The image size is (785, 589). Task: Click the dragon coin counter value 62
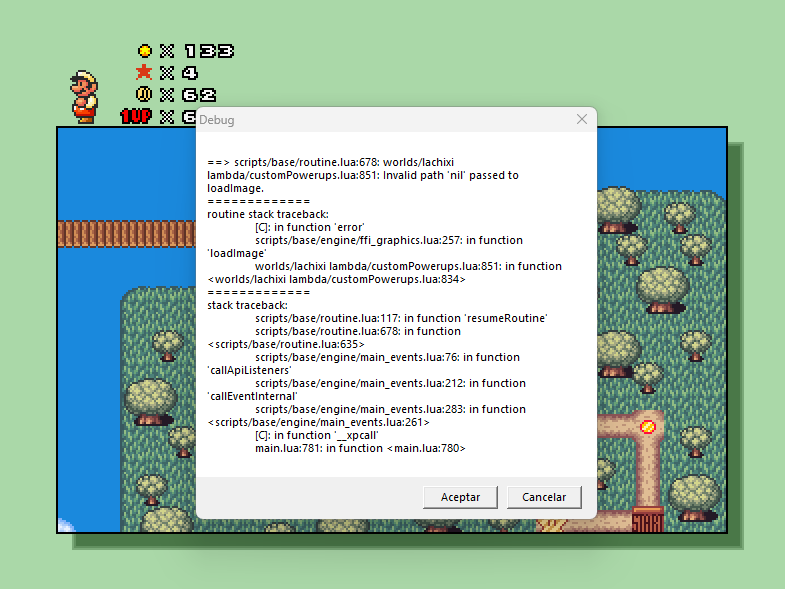(x=199, y=95)
